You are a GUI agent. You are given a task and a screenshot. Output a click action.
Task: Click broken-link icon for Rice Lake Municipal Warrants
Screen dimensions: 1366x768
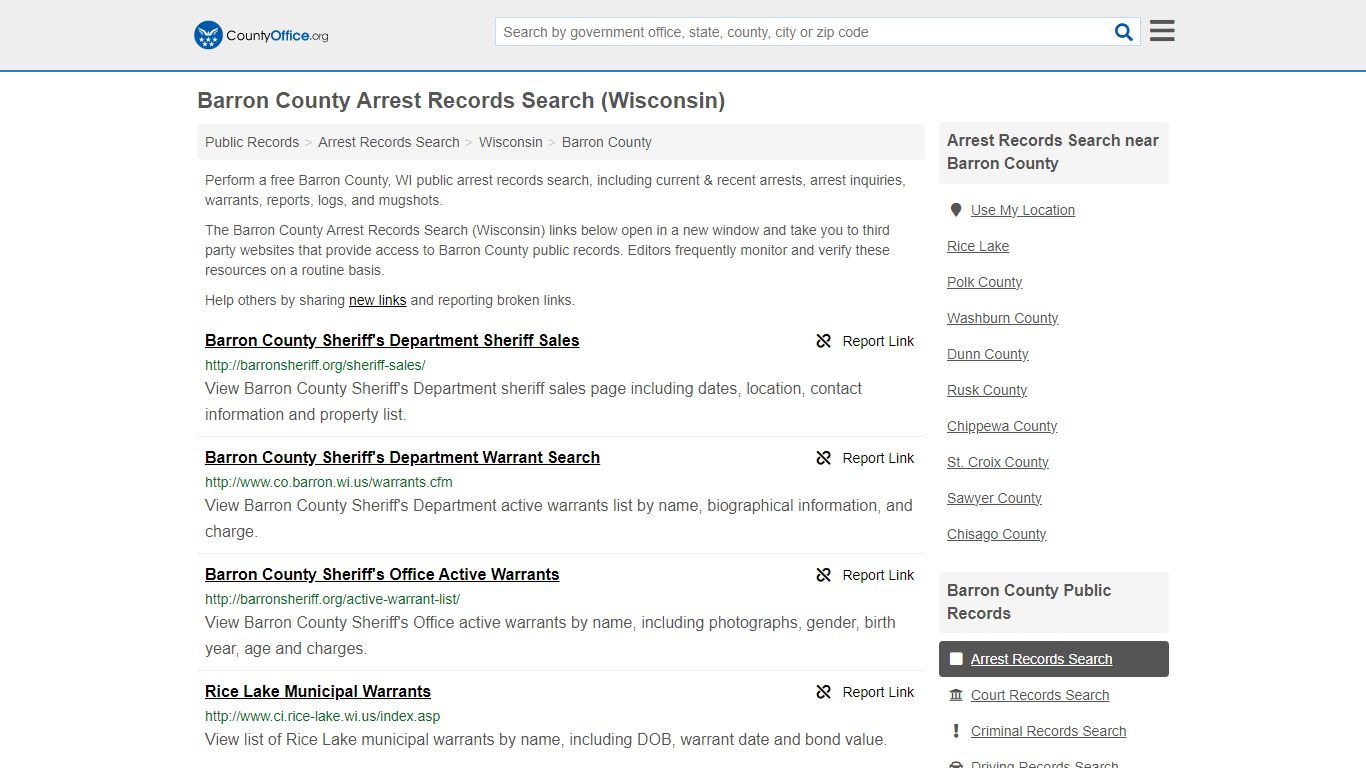pos(824,692)
